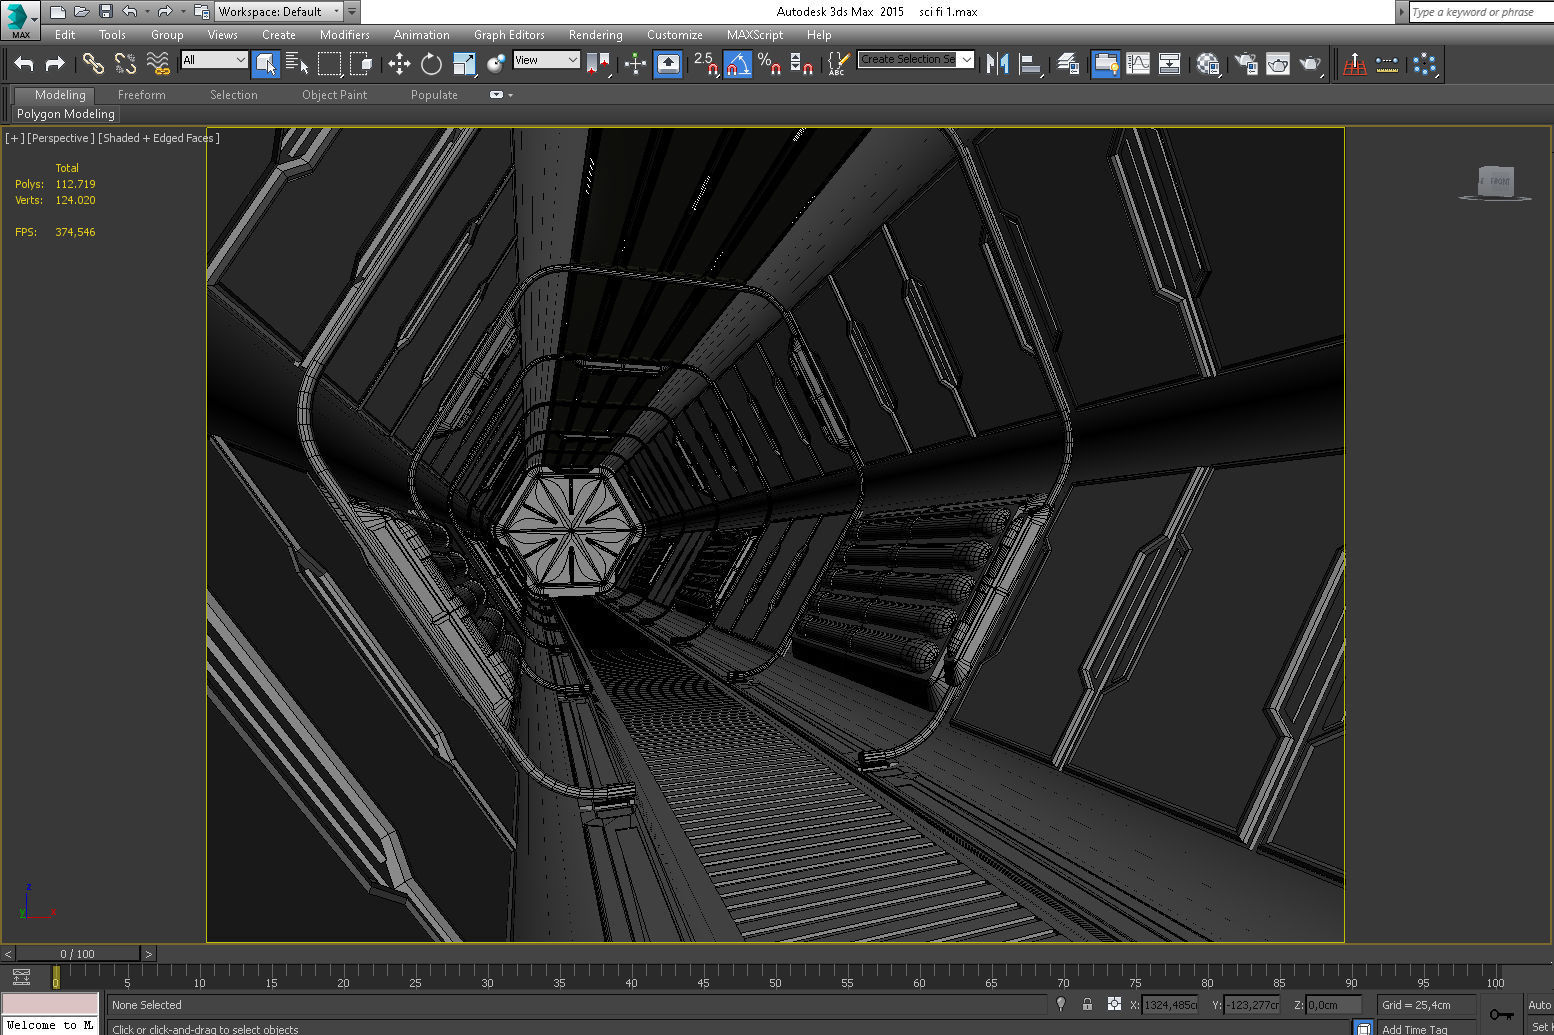Expand the Undo history dropdown arrow
Image resolution: width=1554 pixels, height=1035 pixels.
tap(147, 12)
